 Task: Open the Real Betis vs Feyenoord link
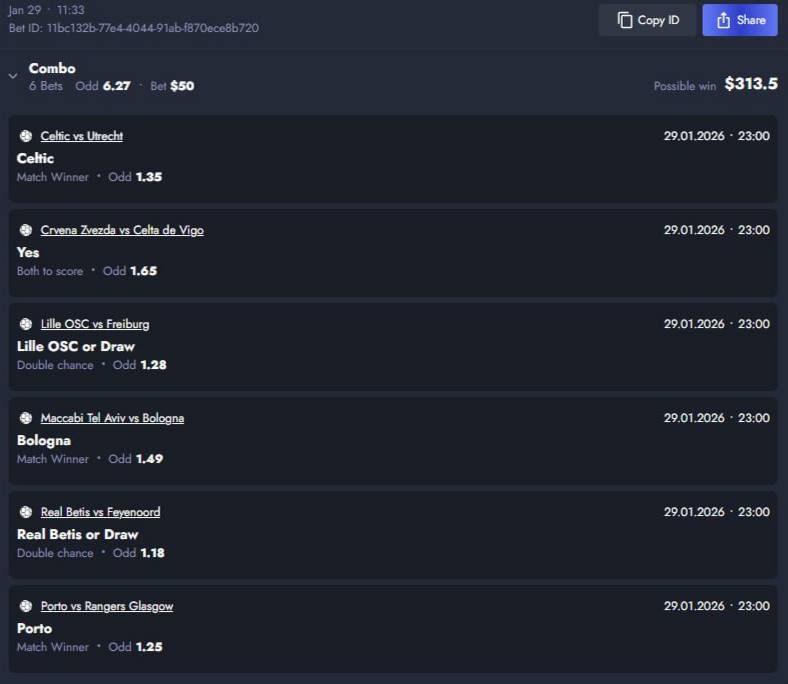(100, 512)
